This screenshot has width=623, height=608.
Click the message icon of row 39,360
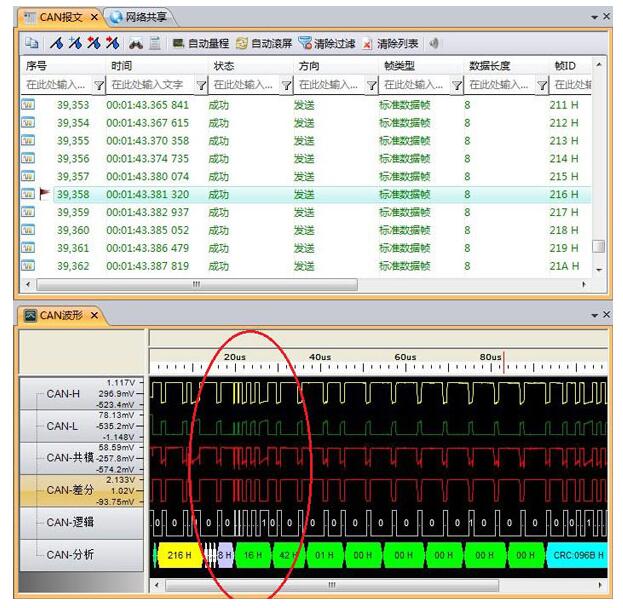point(28,230)
